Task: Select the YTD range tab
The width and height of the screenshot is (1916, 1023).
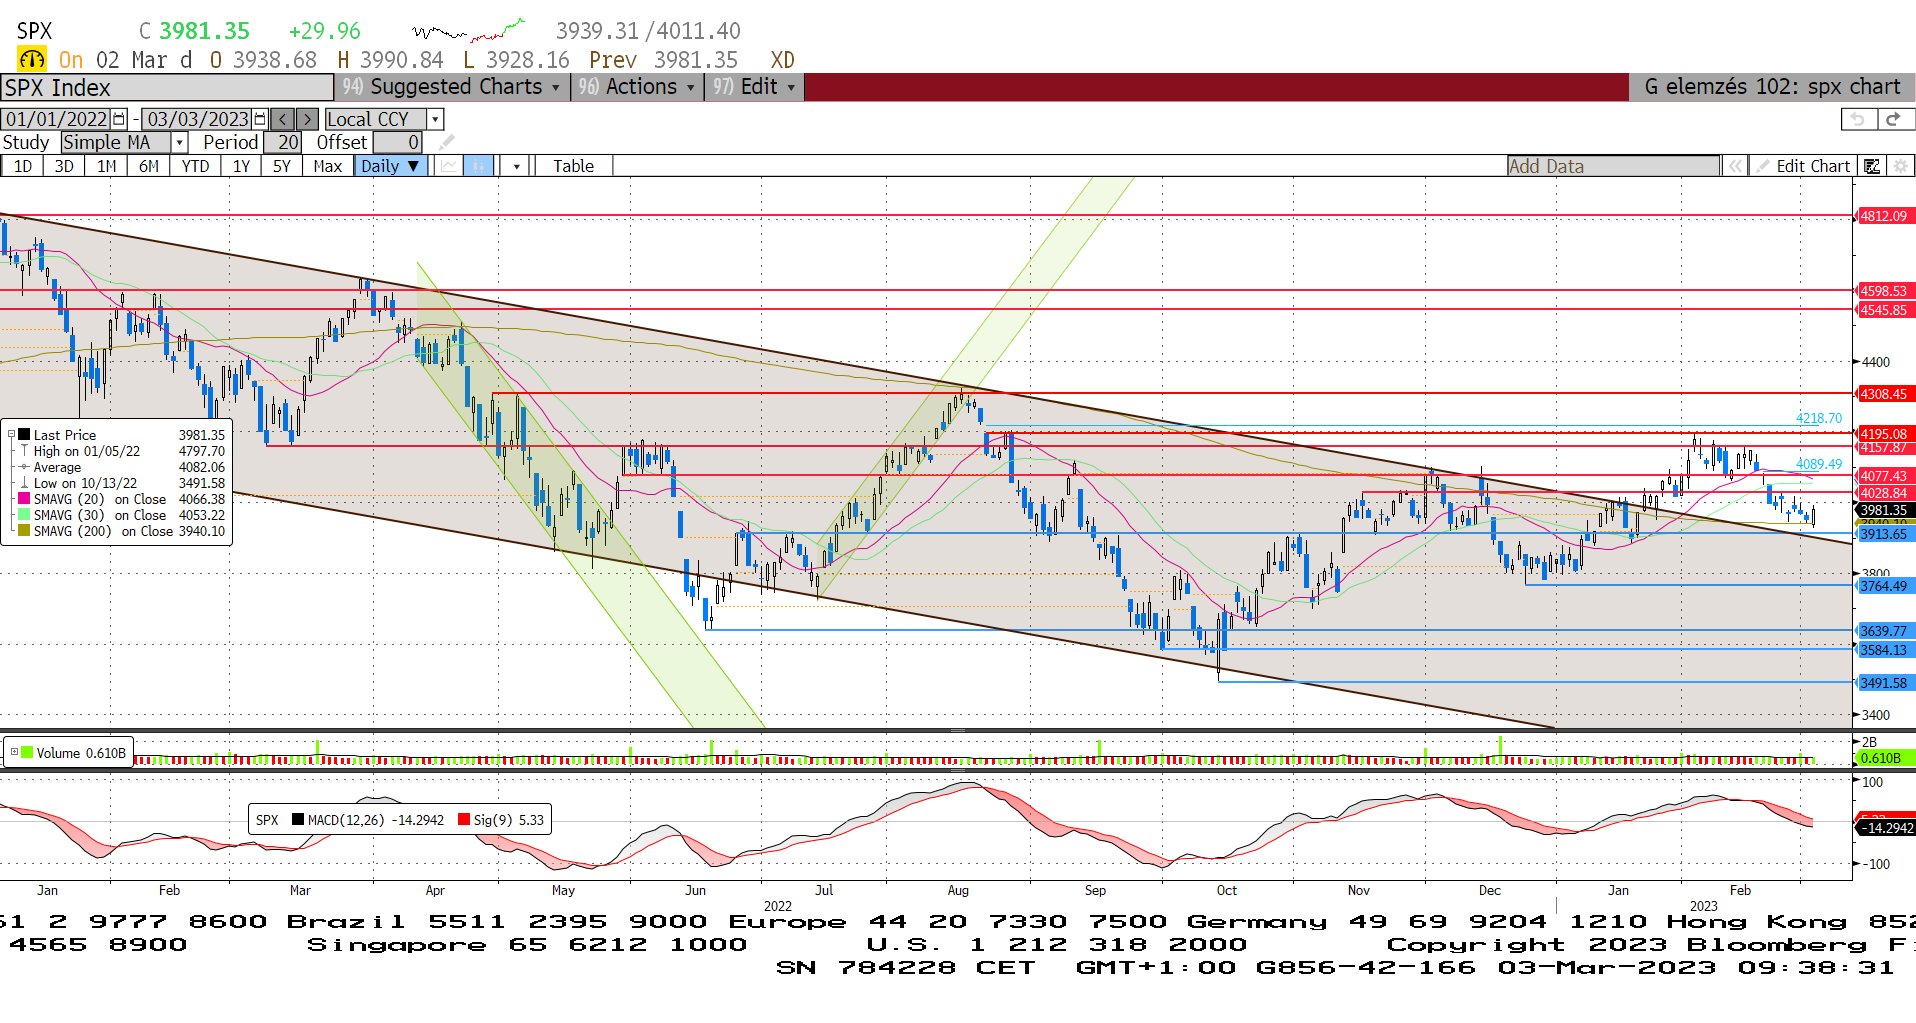Action: pyautogui.click(x=195, y=166)
